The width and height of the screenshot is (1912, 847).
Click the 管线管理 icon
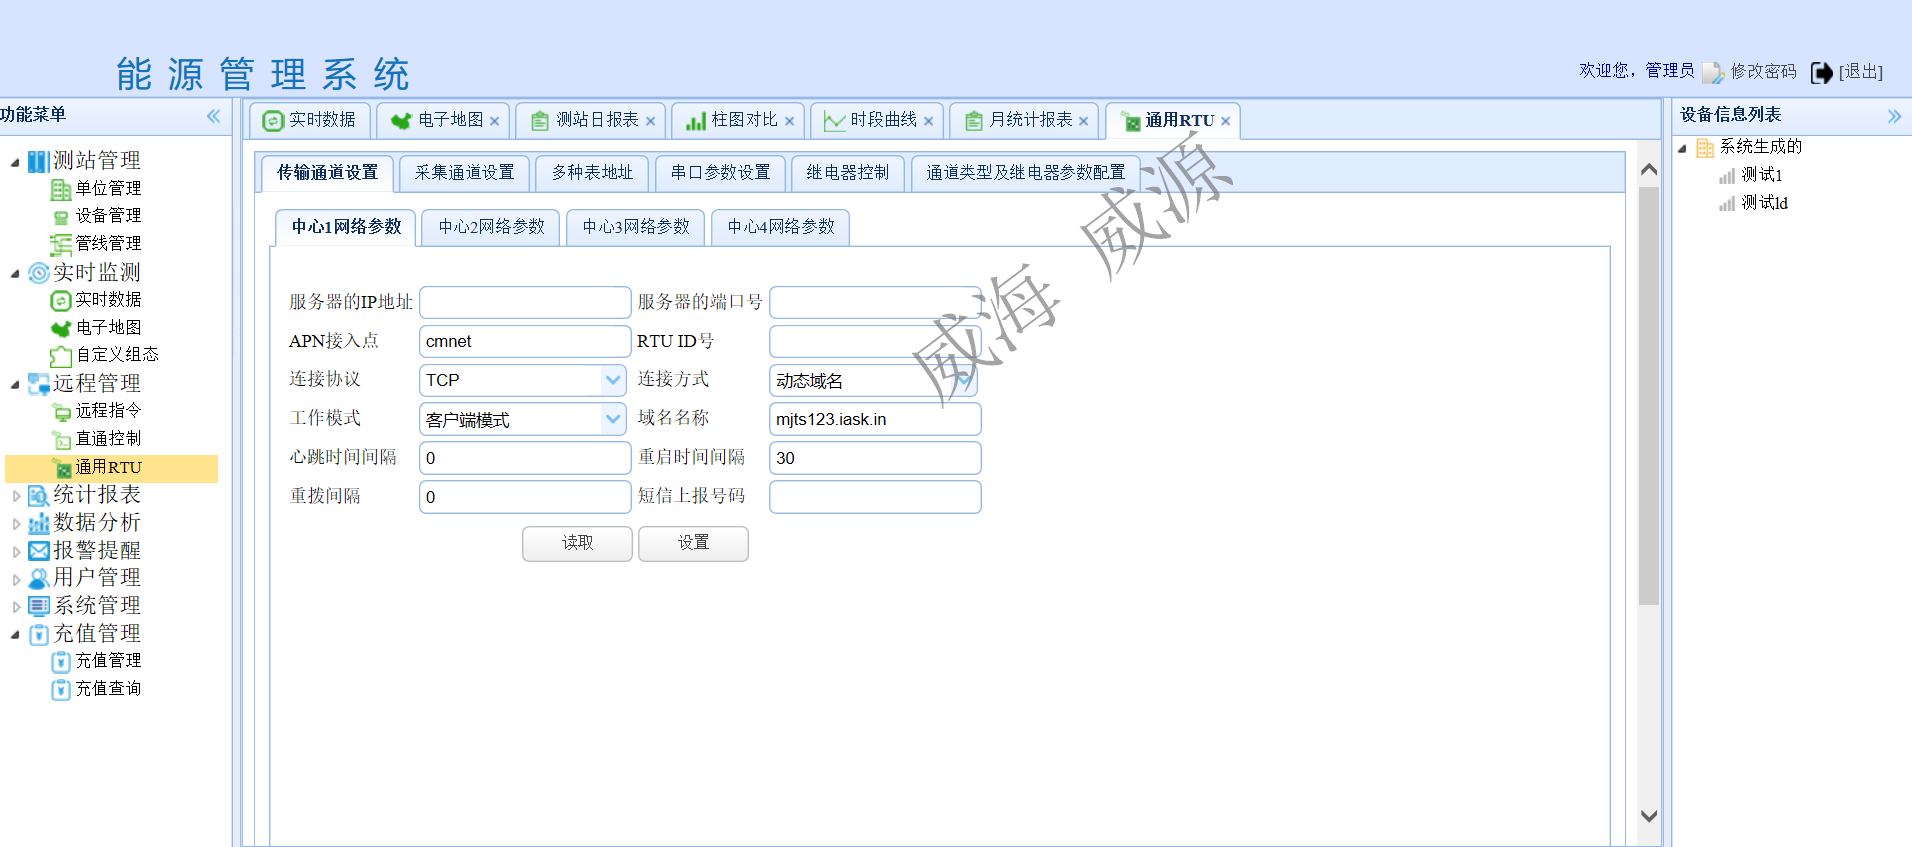point(61,244)
